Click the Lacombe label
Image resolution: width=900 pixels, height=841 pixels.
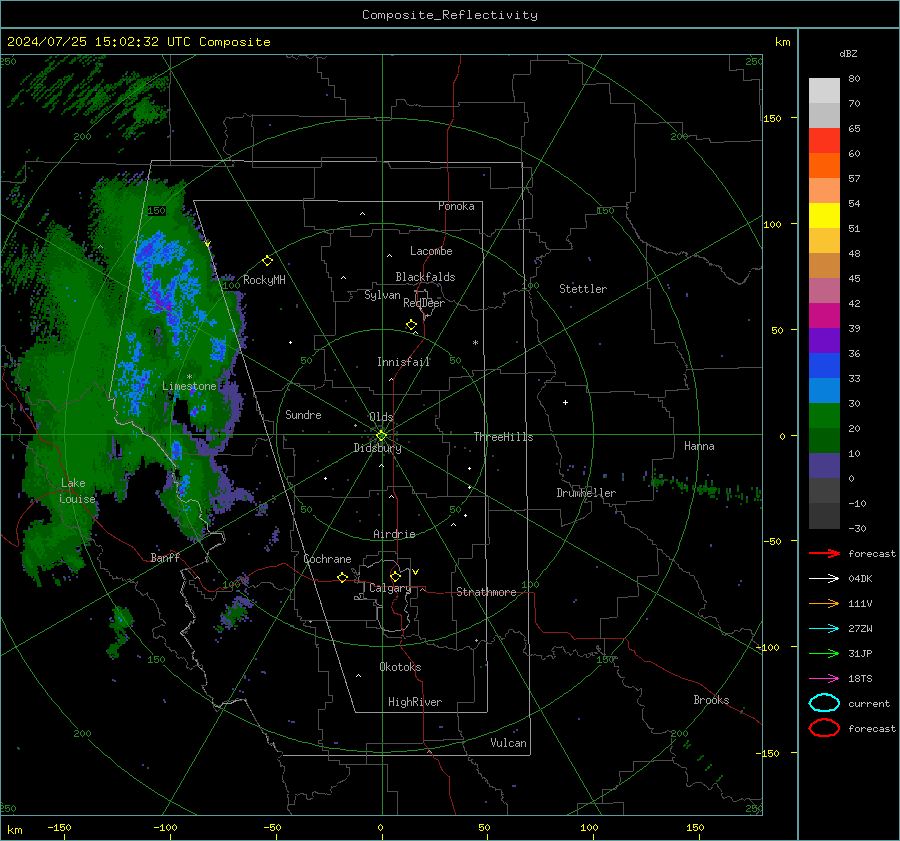431,251
